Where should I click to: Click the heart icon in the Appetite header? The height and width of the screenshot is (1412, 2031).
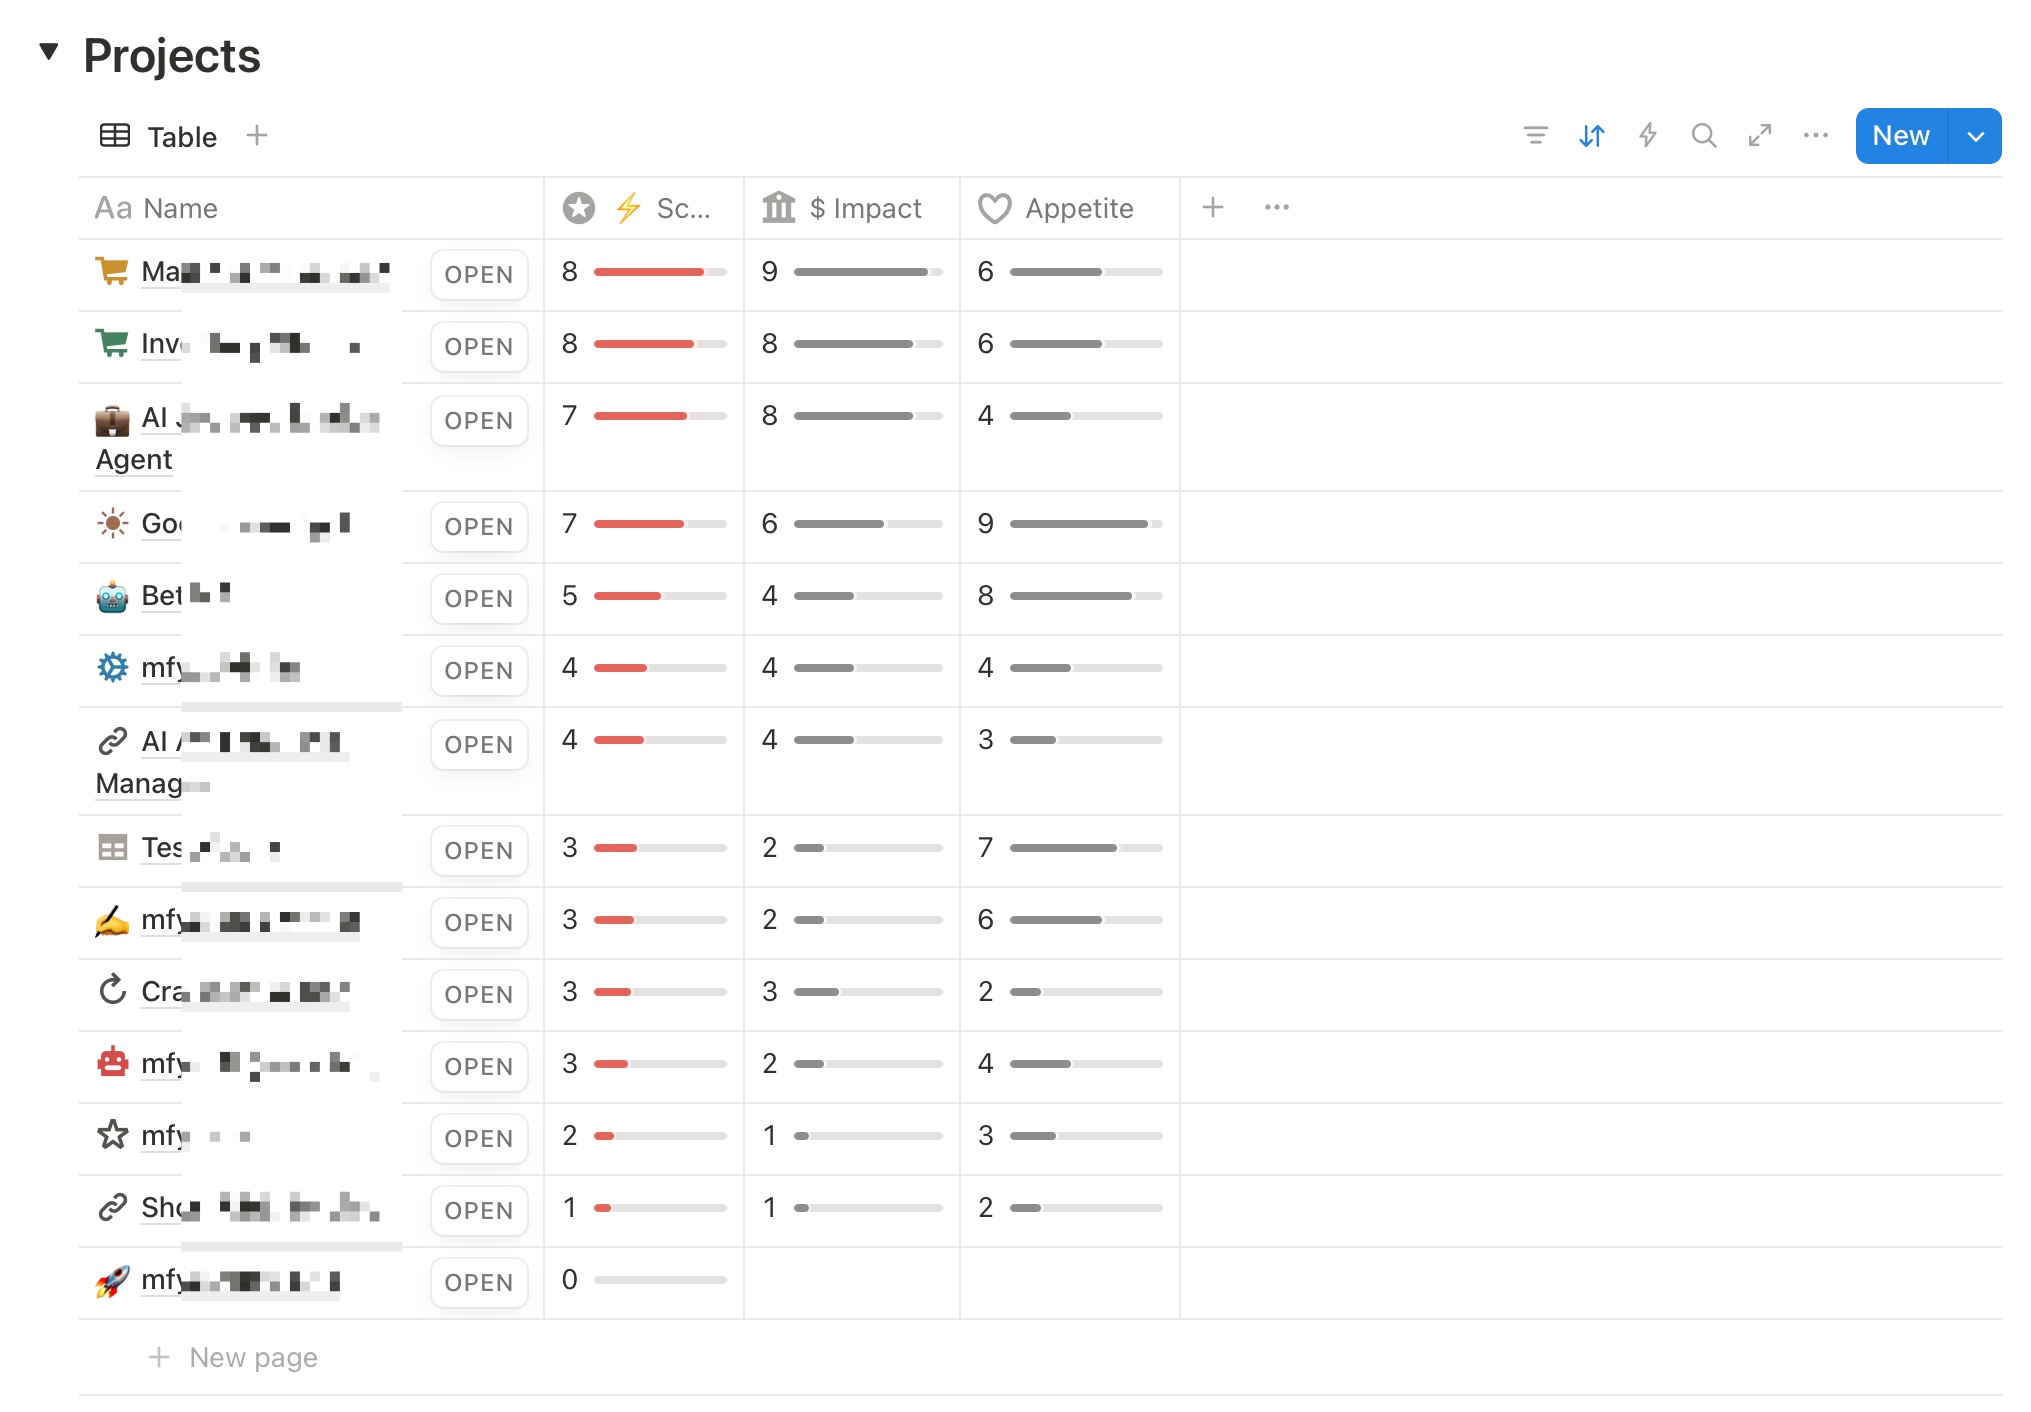(995, 207)
